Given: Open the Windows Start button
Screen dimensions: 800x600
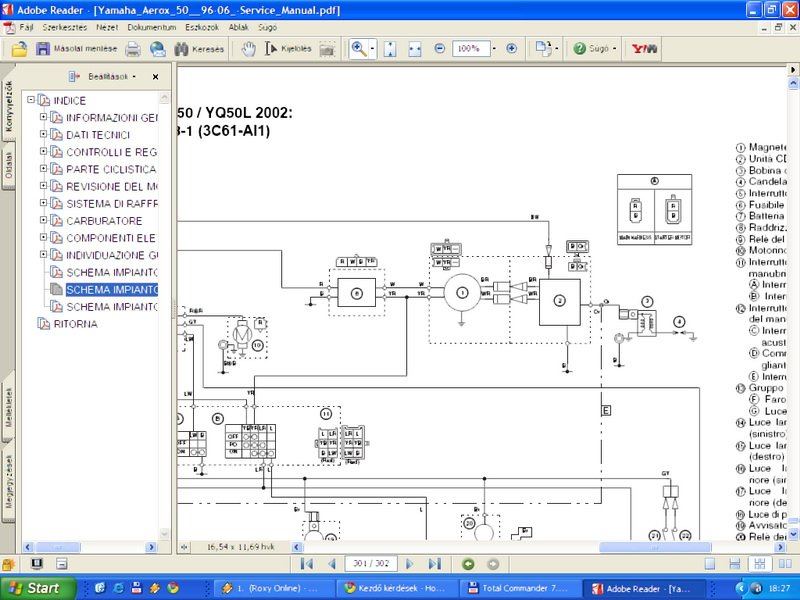Looking at the screenshot, I should 37,588.
